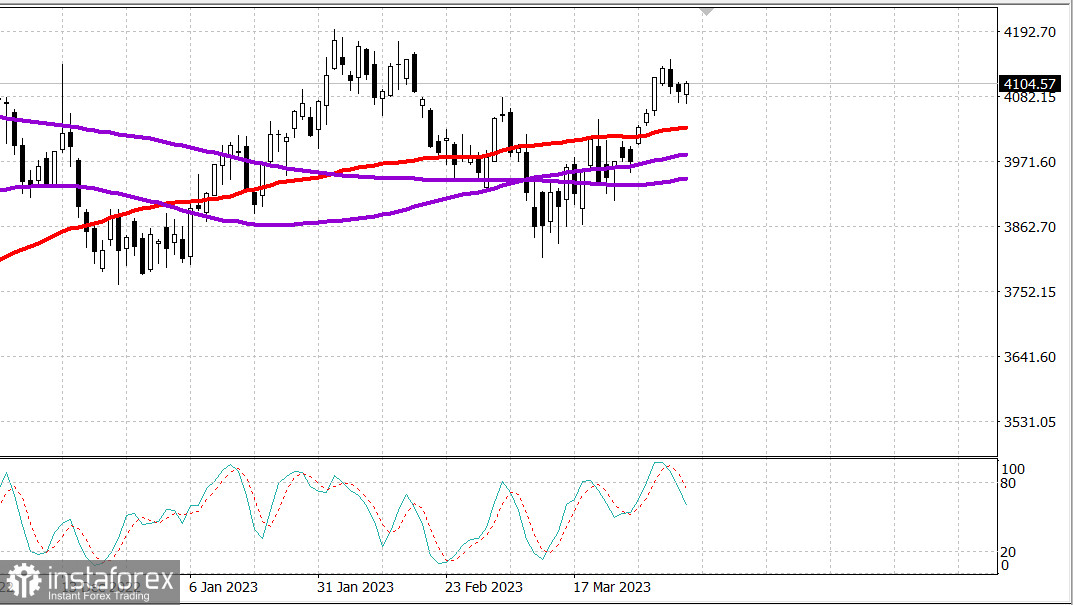Screen dimensions: 1073x605
Task: Click the 6 Jan 2023 date label
Action: point(223,587)
